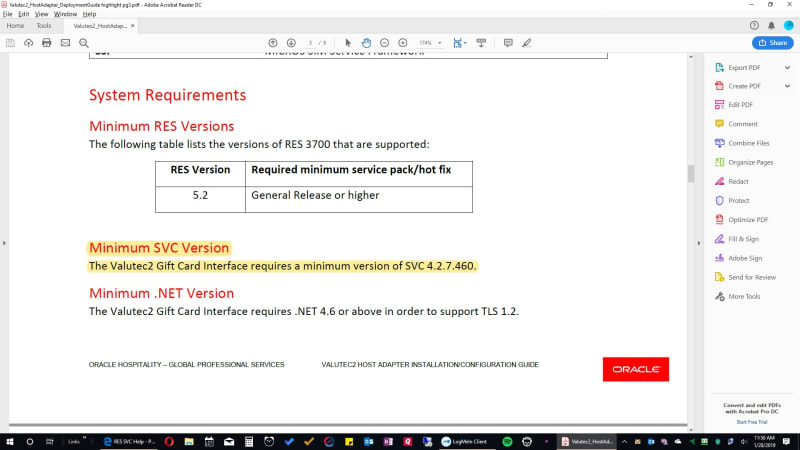Expand the Export PDF chevron
800x450 pixels.
[787, 67]
